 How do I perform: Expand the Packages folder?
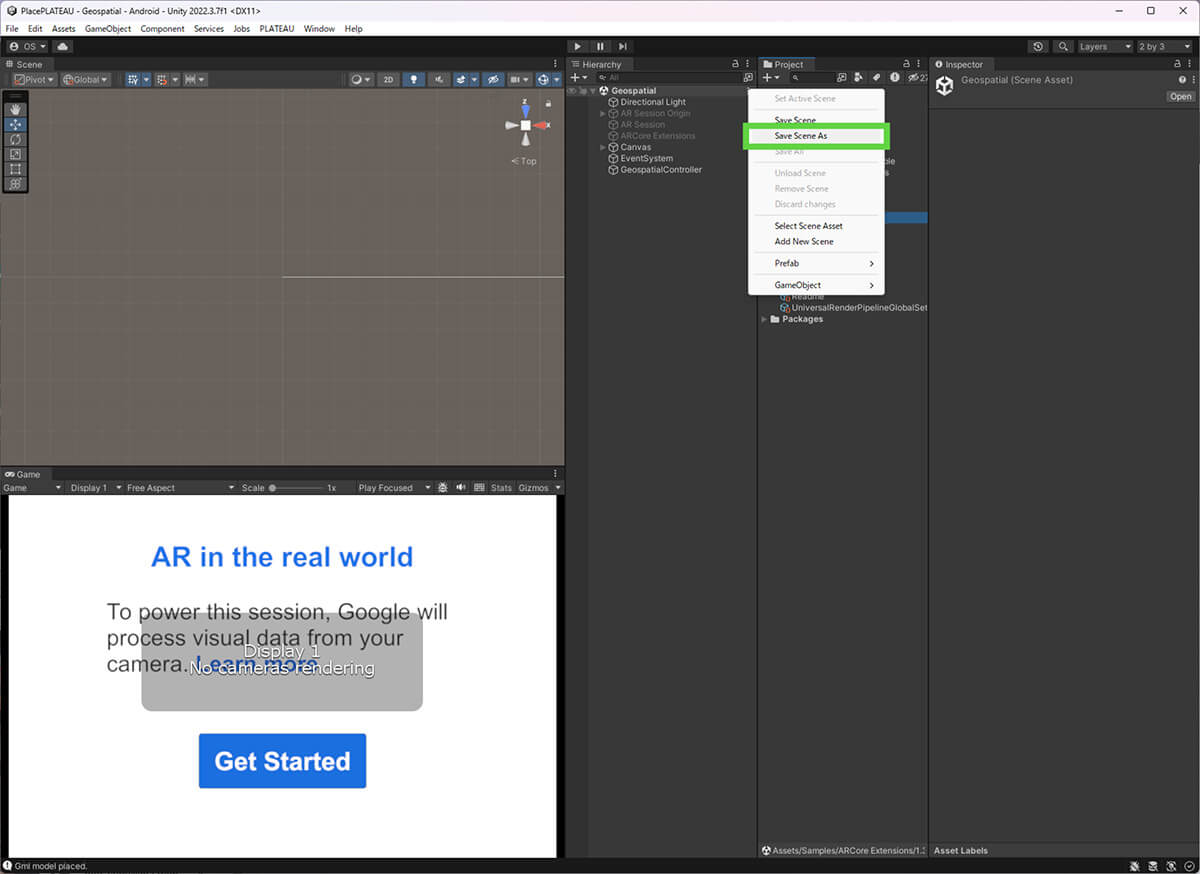point(765,319)
